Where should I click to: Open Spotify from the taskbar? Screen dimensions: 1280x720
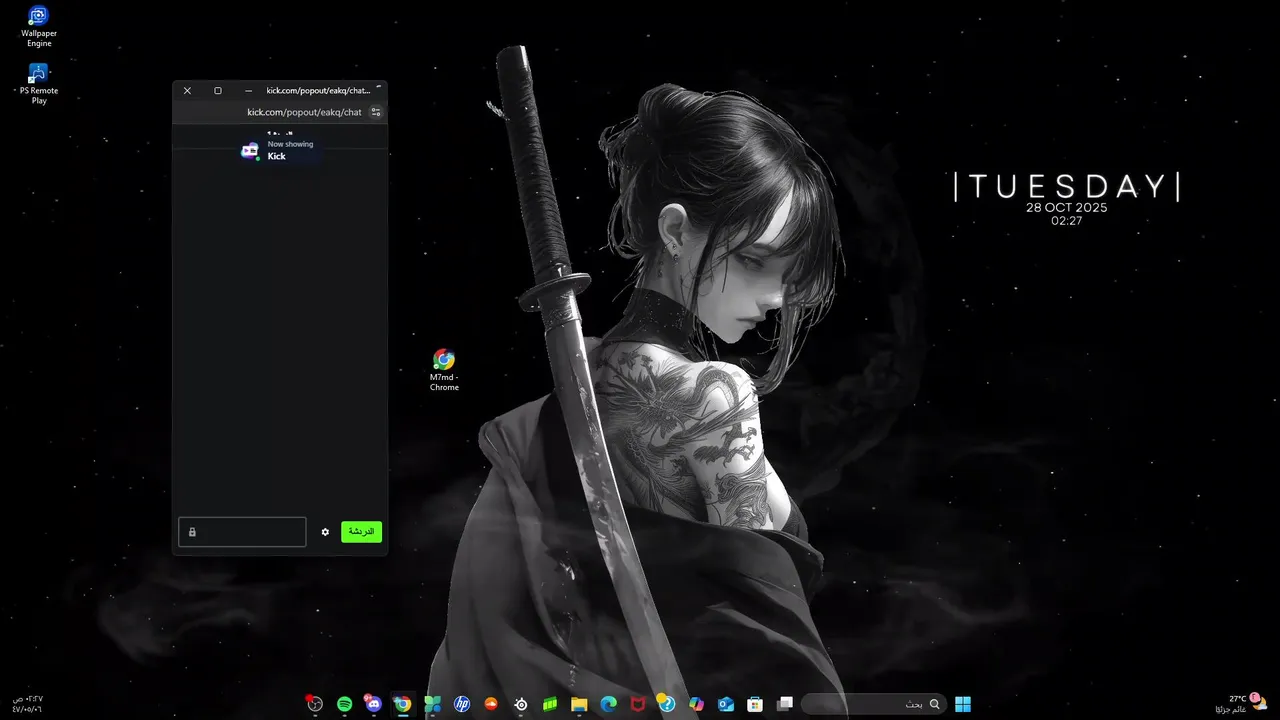pyautogui.click(x=345, y=704)
